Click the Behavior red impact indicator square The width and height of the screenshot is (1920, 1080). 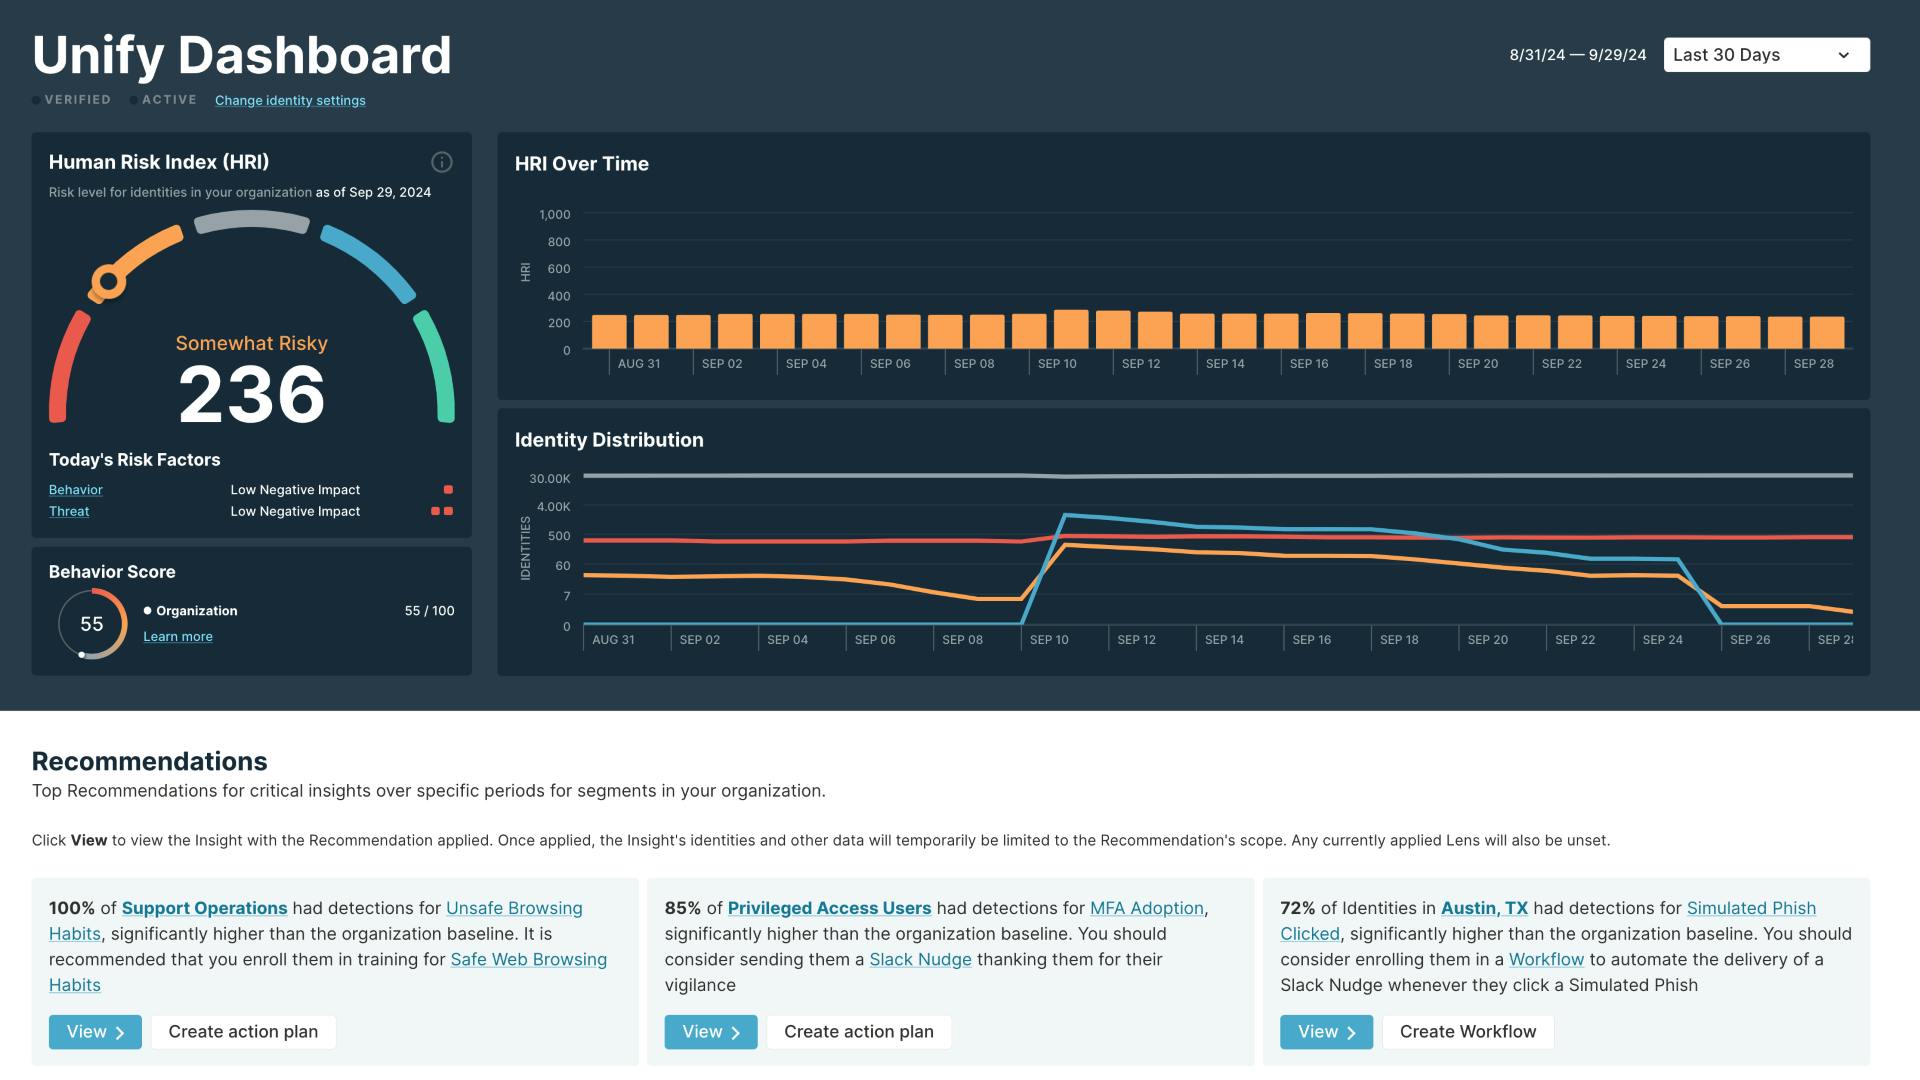448,490
